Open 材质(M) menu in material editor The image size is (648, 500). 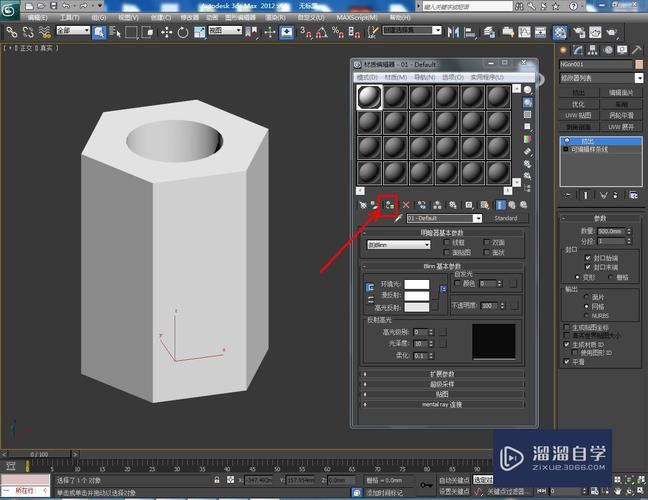click(395, 77)
